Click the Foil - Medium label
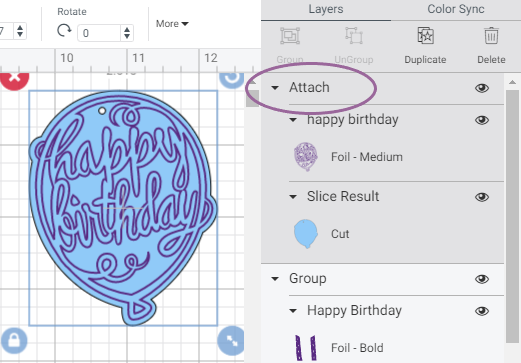The height and width of the screenshot is (363, 521). (367, 157)
